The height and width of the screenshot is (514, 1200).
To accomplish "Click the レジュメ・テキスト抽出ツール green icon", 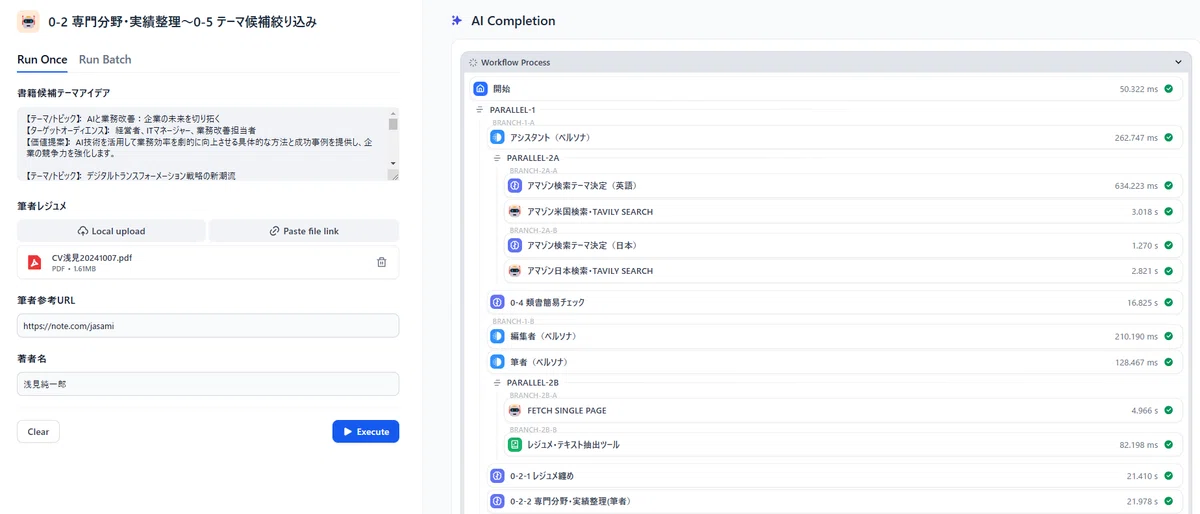I will click(514, 444).
